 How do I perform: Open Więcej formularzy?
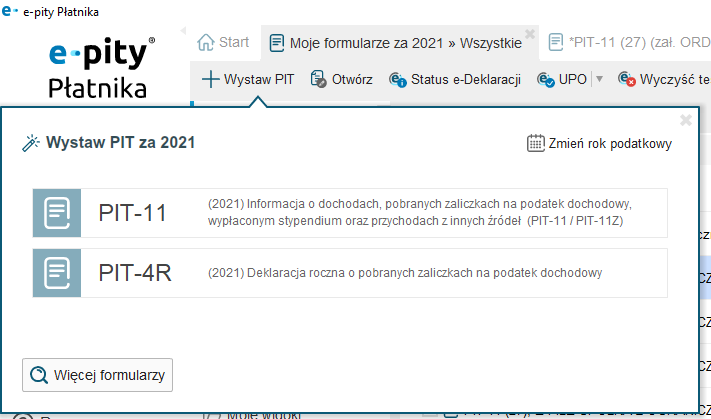point(97,375)
